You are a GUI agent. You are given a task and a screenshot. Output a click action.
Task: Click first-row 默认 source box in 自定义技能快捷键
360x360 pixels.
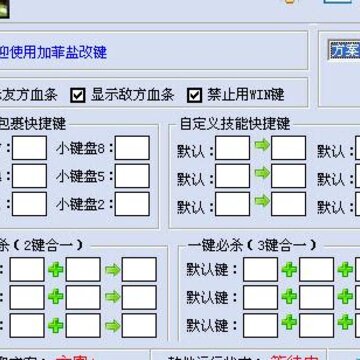pyautogui.click(x=232, y=148)
